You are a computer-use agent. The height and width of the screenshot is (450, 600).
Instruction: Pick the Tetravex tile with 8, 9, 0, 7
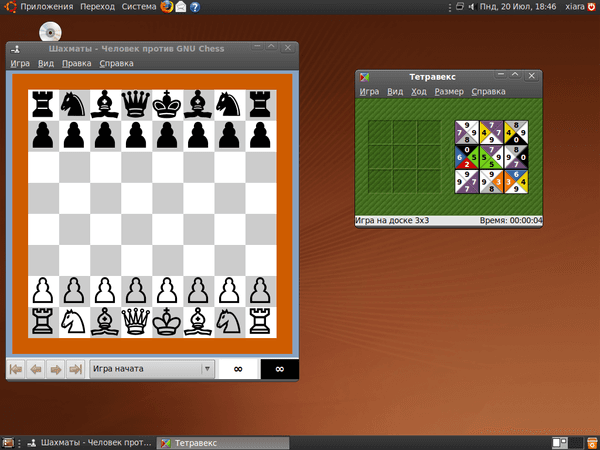516,157
